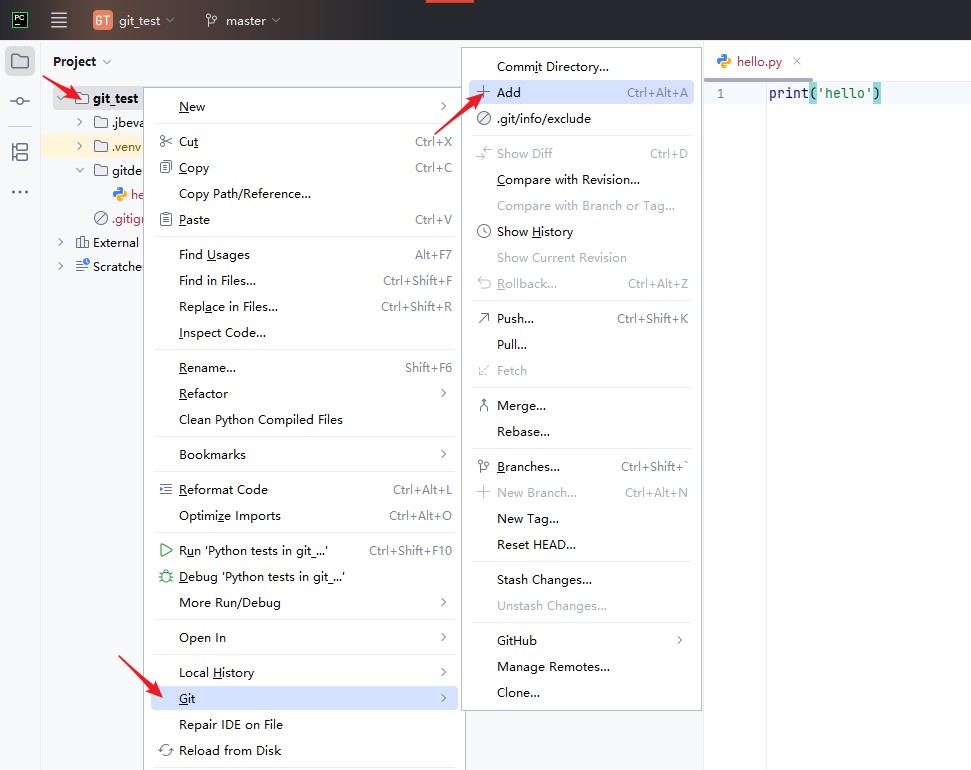
Task: Open the master branch dropdown
Action: pos(243,20)
